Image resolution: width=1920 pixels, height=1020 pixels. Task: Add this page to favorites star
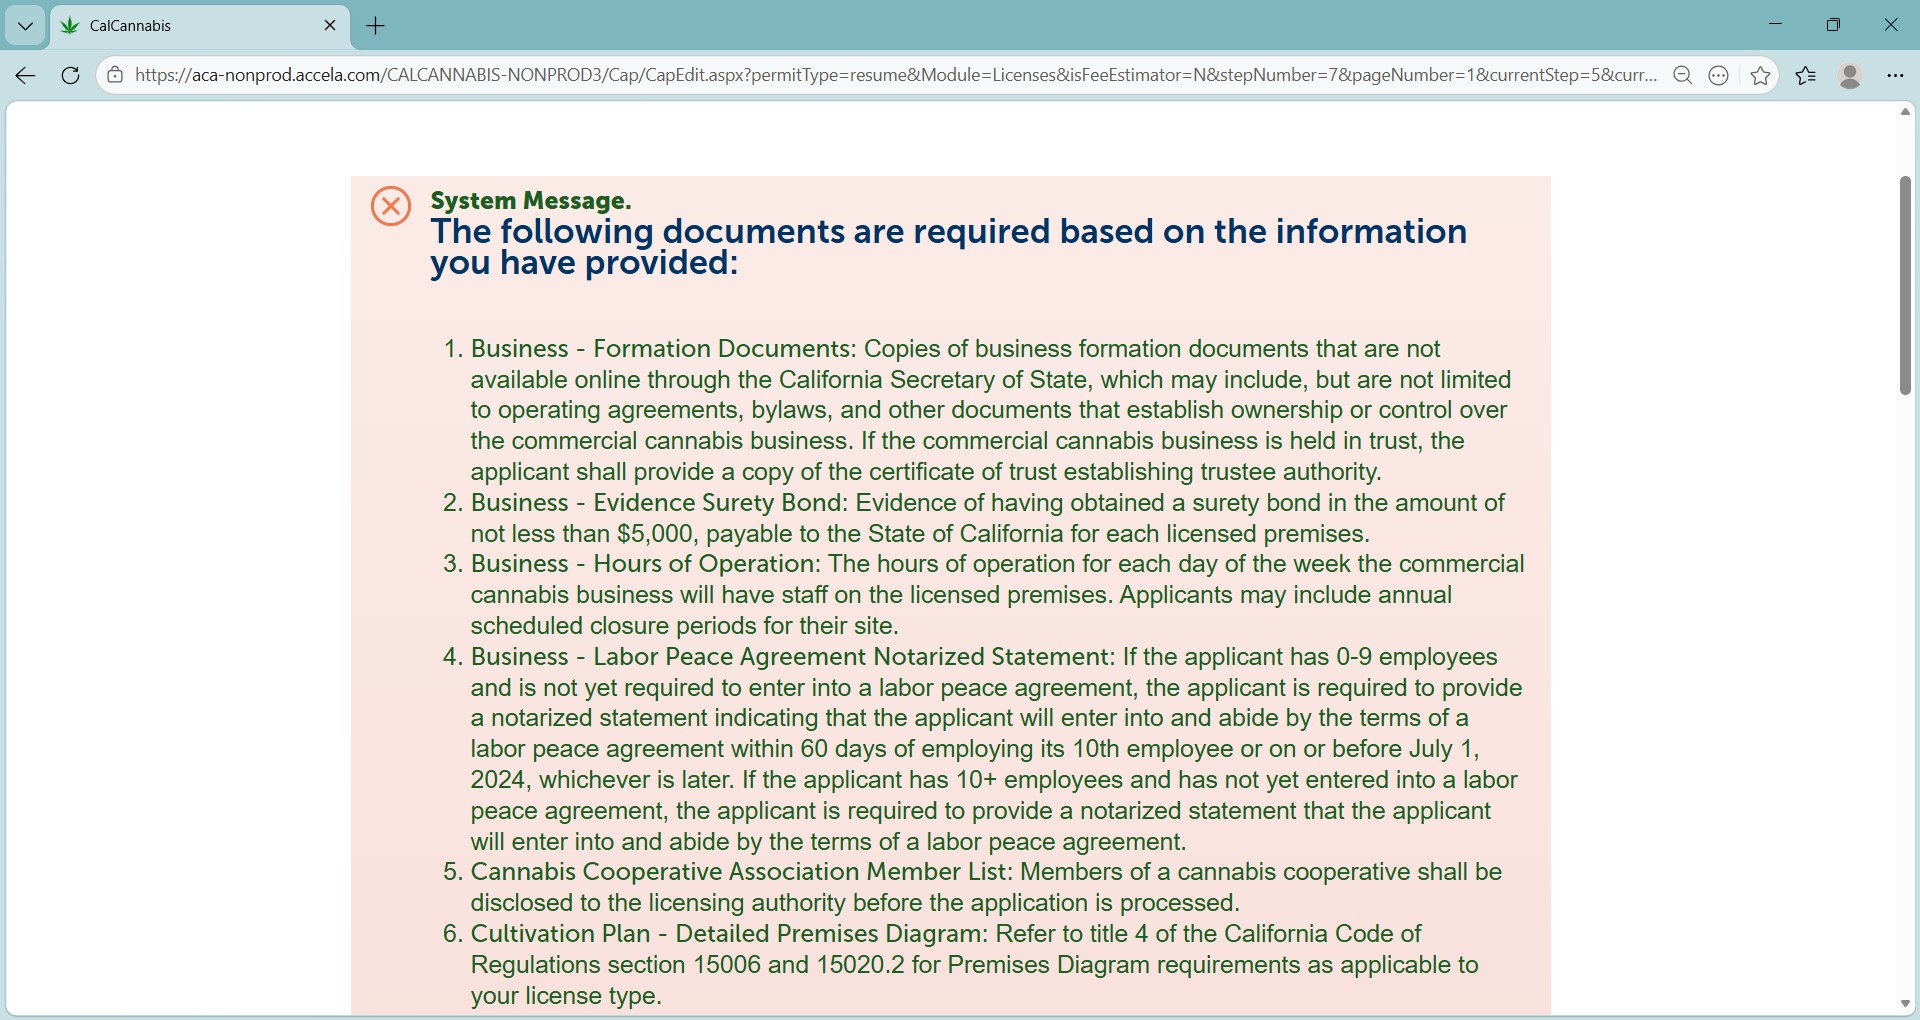click(x=1761, y=75)
